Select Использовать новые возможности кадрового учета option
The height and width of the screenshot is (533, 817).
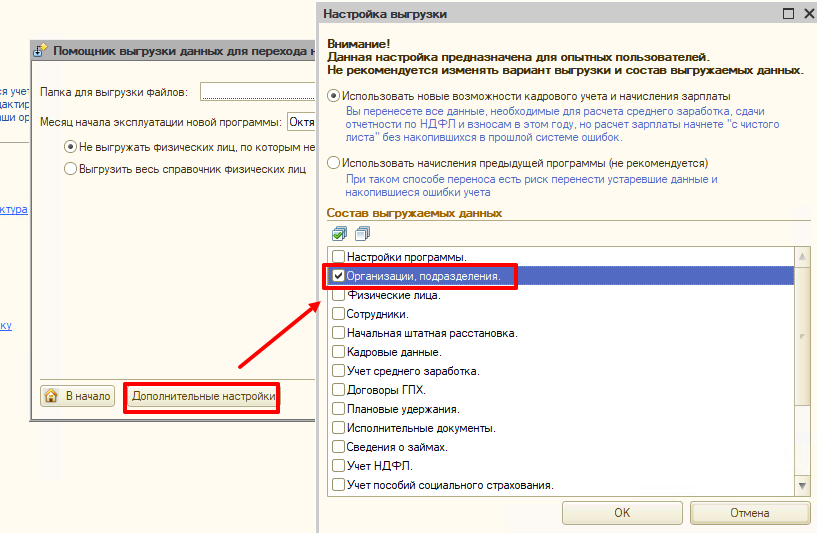[x=334, y=96]
